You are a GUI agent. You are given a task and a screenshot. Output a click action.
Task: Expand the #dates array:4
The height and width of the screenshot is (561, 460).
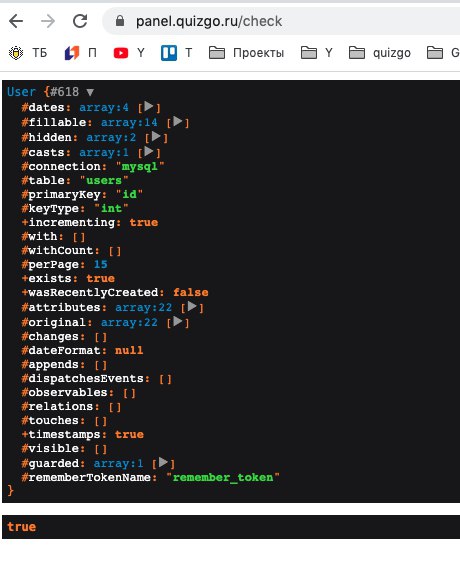[x=149, y=106]
